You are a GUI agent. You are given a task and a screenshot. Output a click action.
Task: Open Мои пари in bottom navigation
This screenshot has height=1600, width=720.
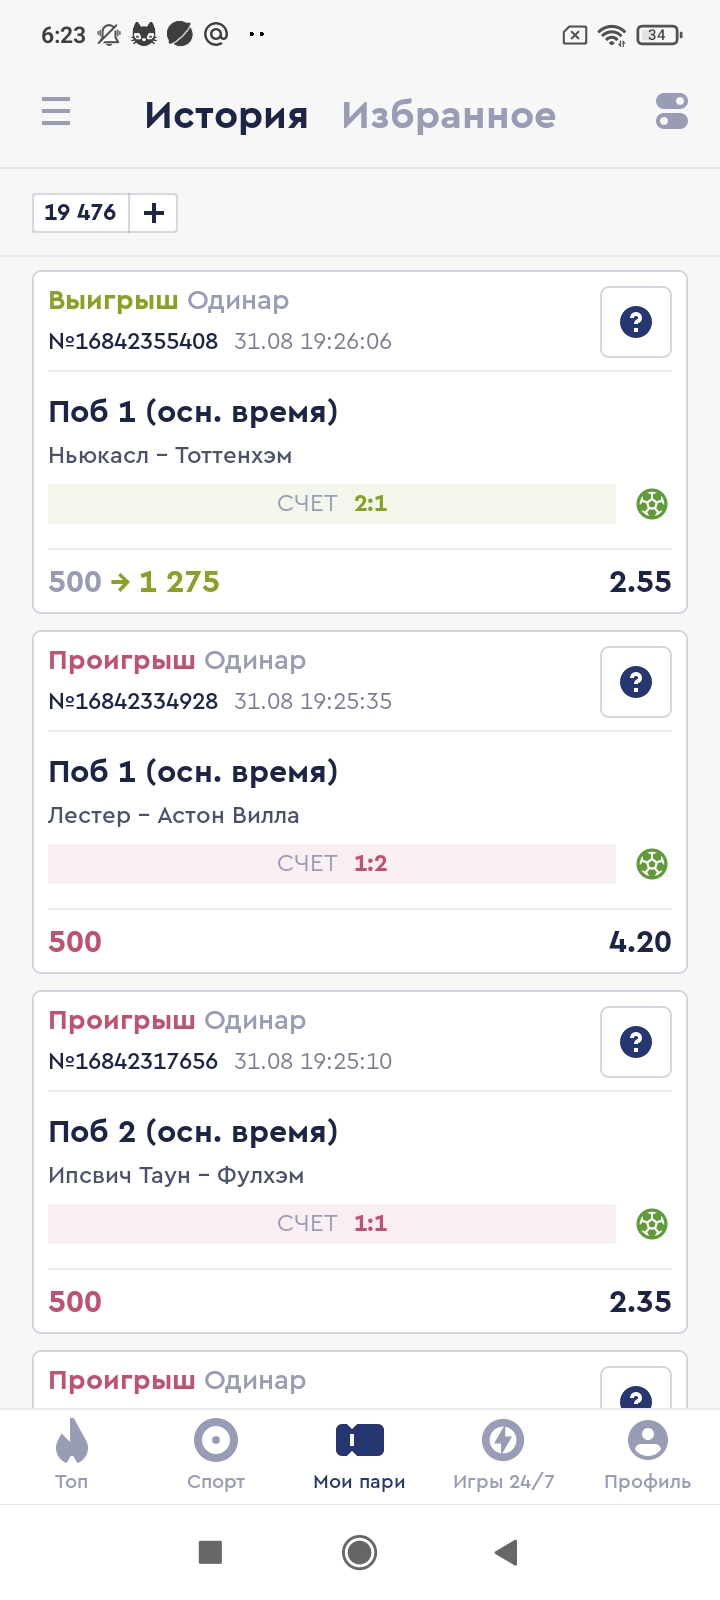(x=360, y=1453)
